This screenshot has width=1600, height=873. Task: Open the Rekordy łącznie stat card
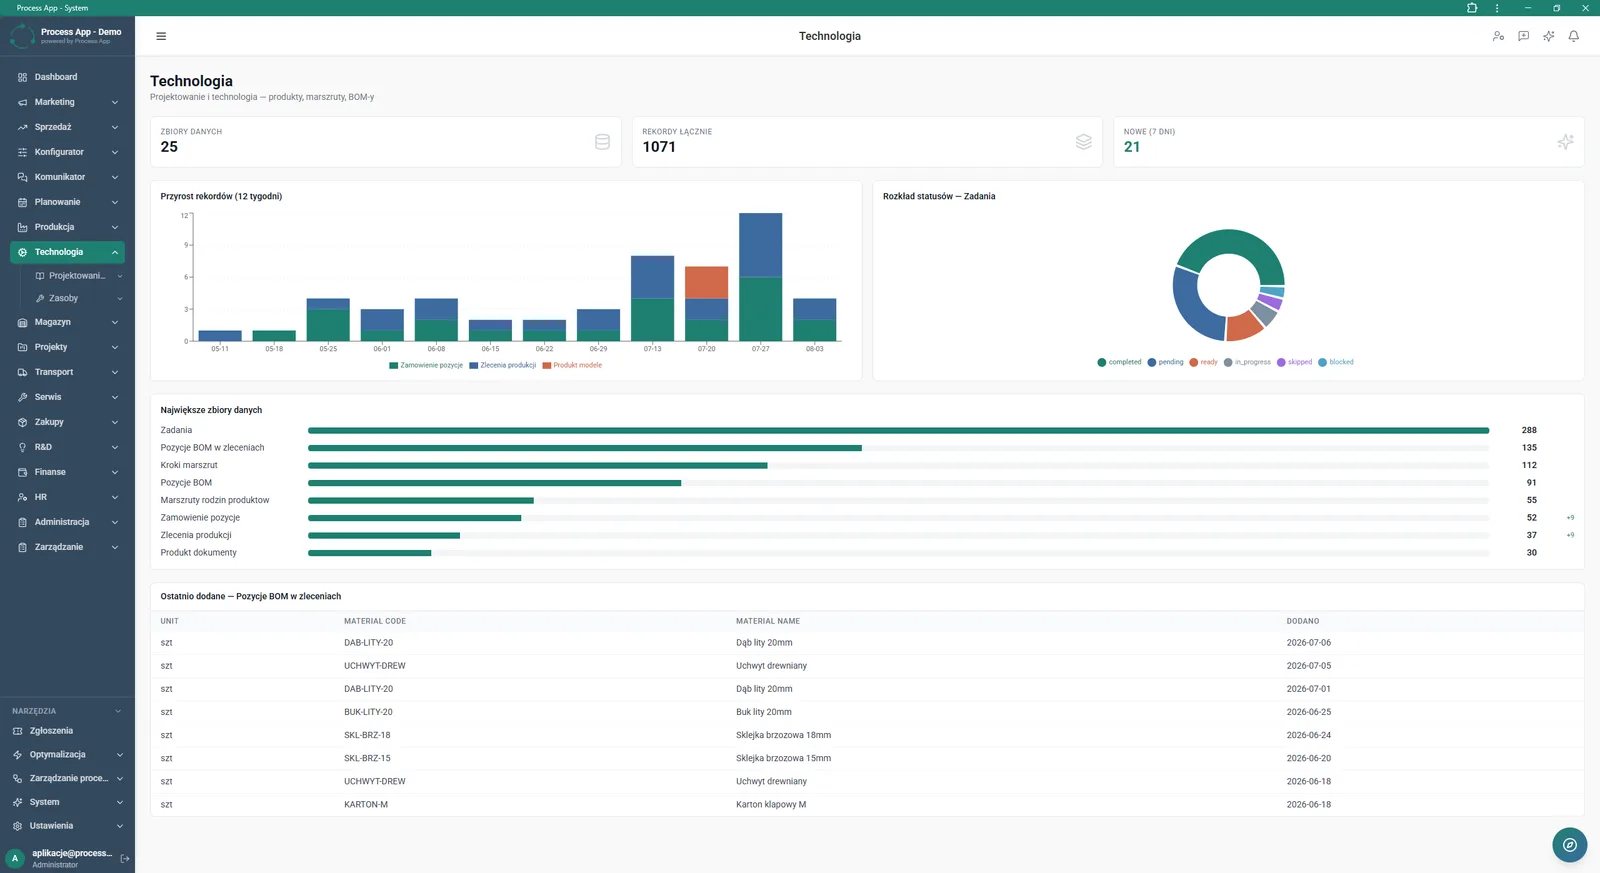coord(867,141)
